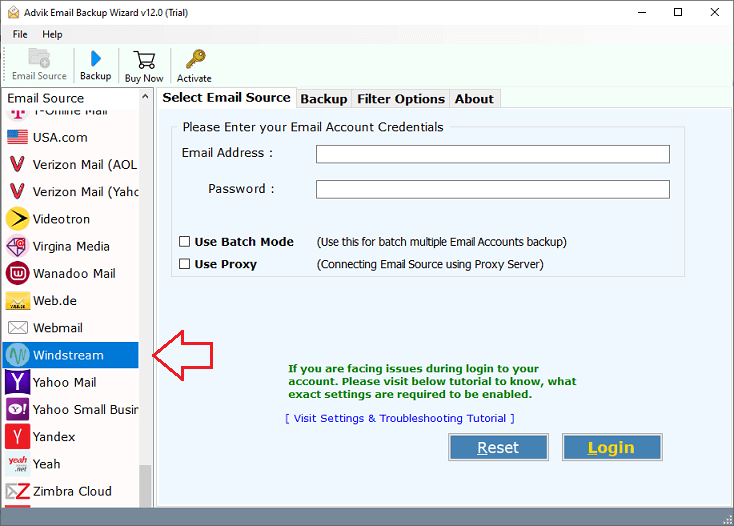Switch to the About tab

[474, 99]
